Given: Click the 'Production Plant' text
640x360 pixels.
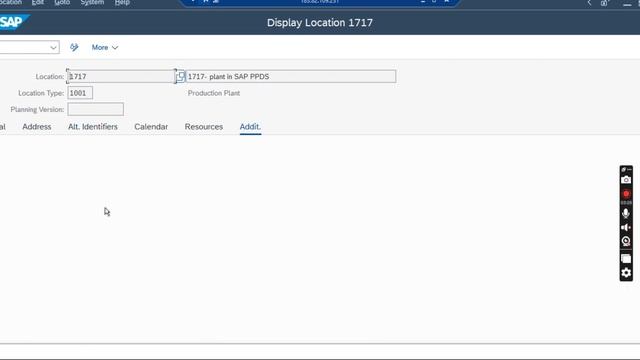Looking at the screenshot, I should click(x=214, y=93).
